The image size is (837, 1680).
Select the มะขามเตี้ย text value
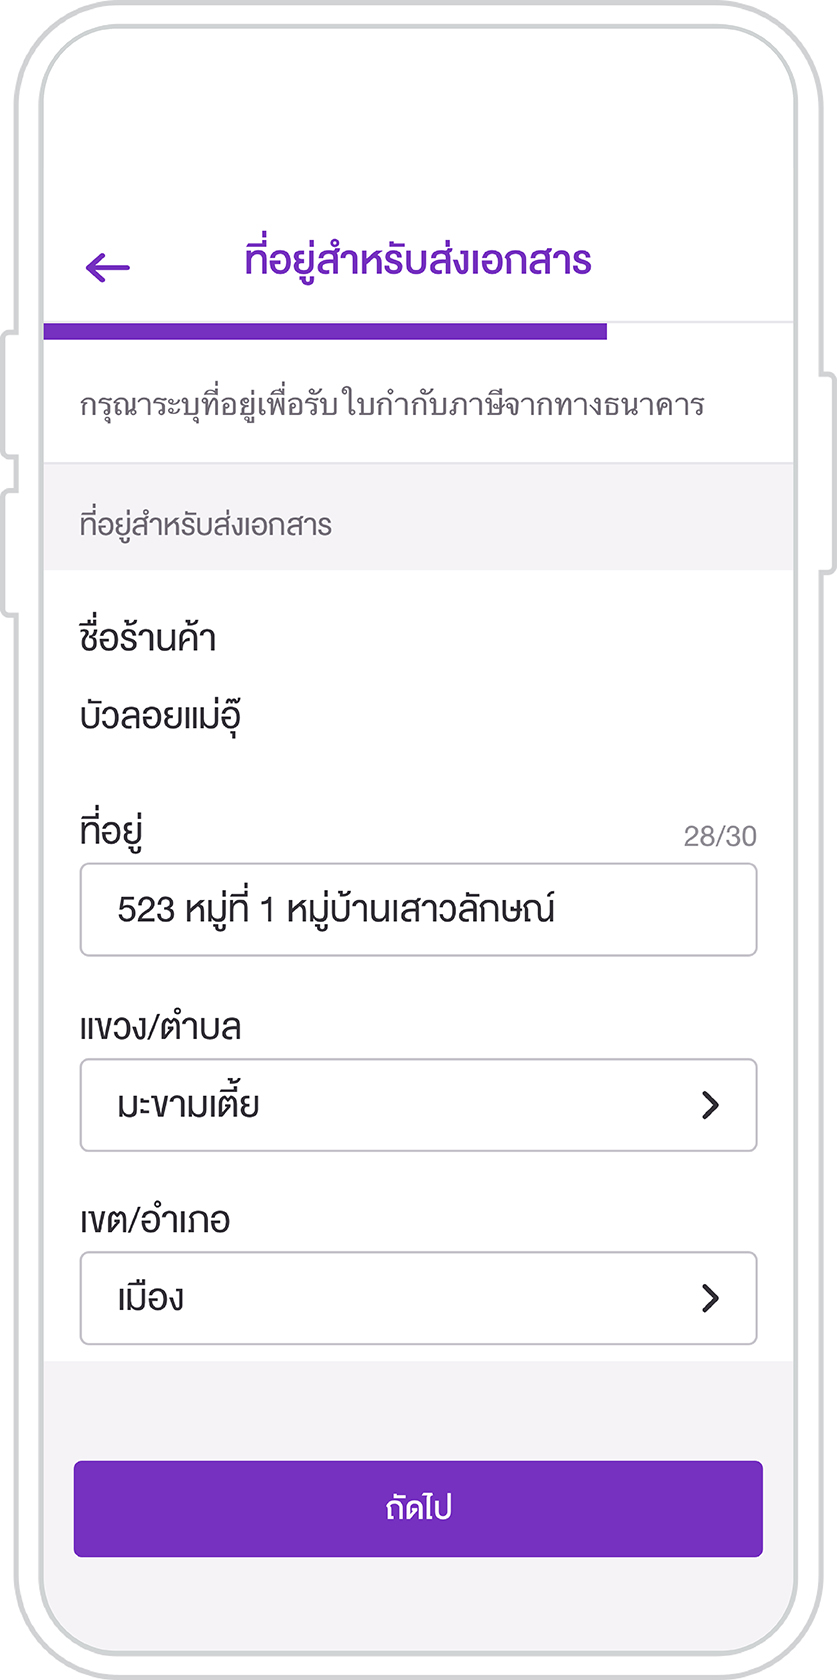click(x=188, y=1104)
